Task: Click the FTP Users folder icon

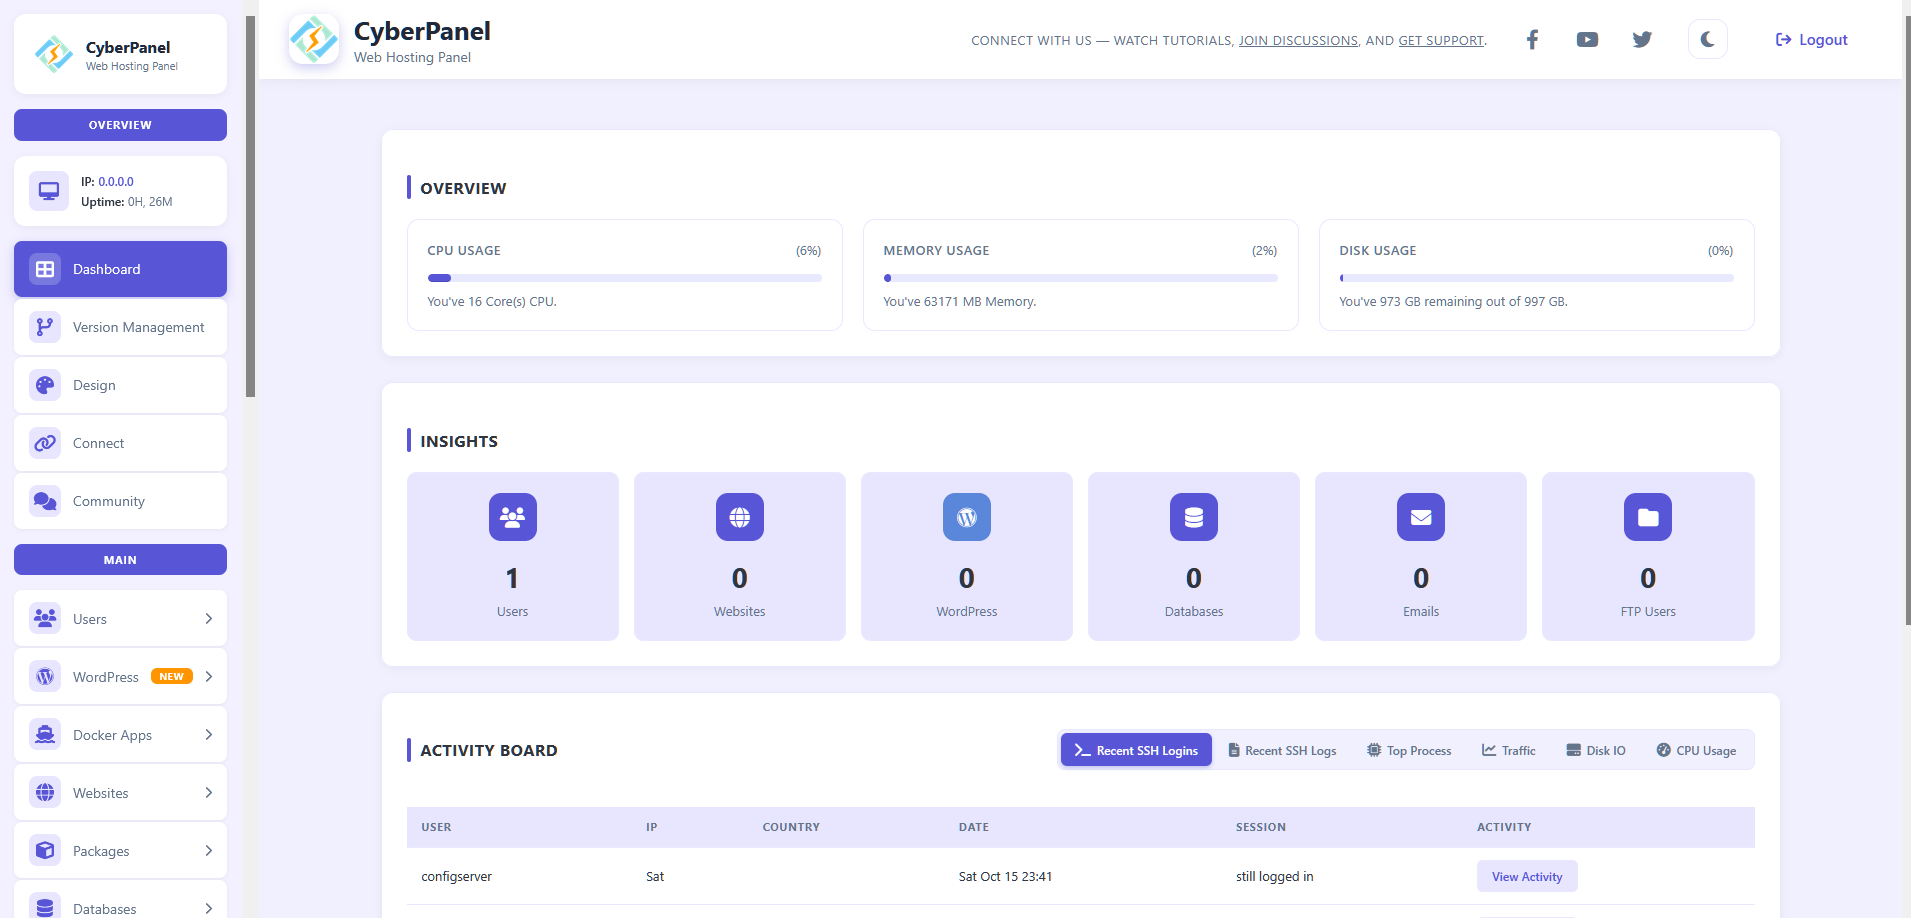Action: pyautogui.click(x=1647, y=517)
